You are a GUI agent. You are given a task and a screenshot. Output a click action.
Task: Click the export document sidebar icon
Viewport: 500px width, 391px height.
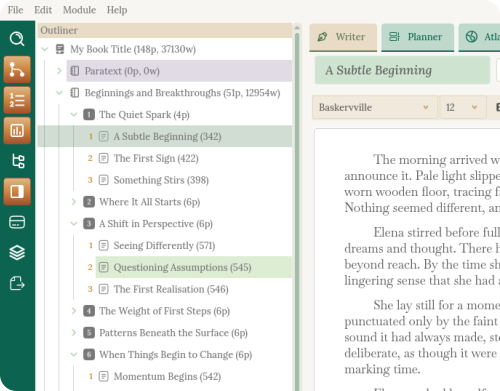[17, 283]
